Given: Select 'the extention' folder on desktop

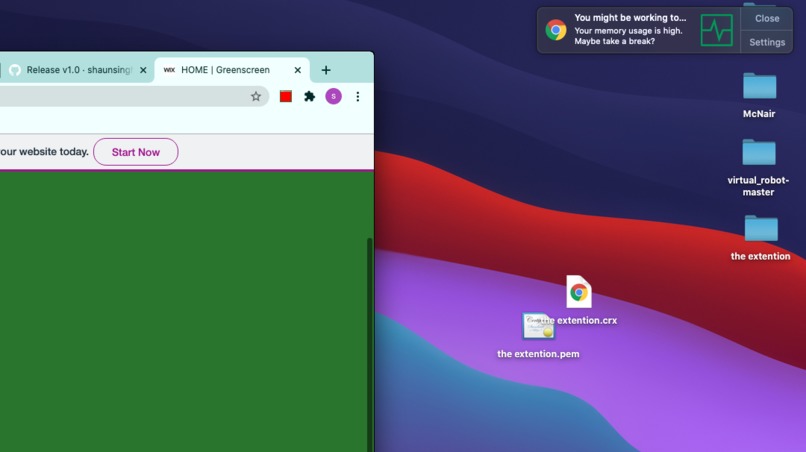Looking at the screenshot, I should click(x=761, y=228).
